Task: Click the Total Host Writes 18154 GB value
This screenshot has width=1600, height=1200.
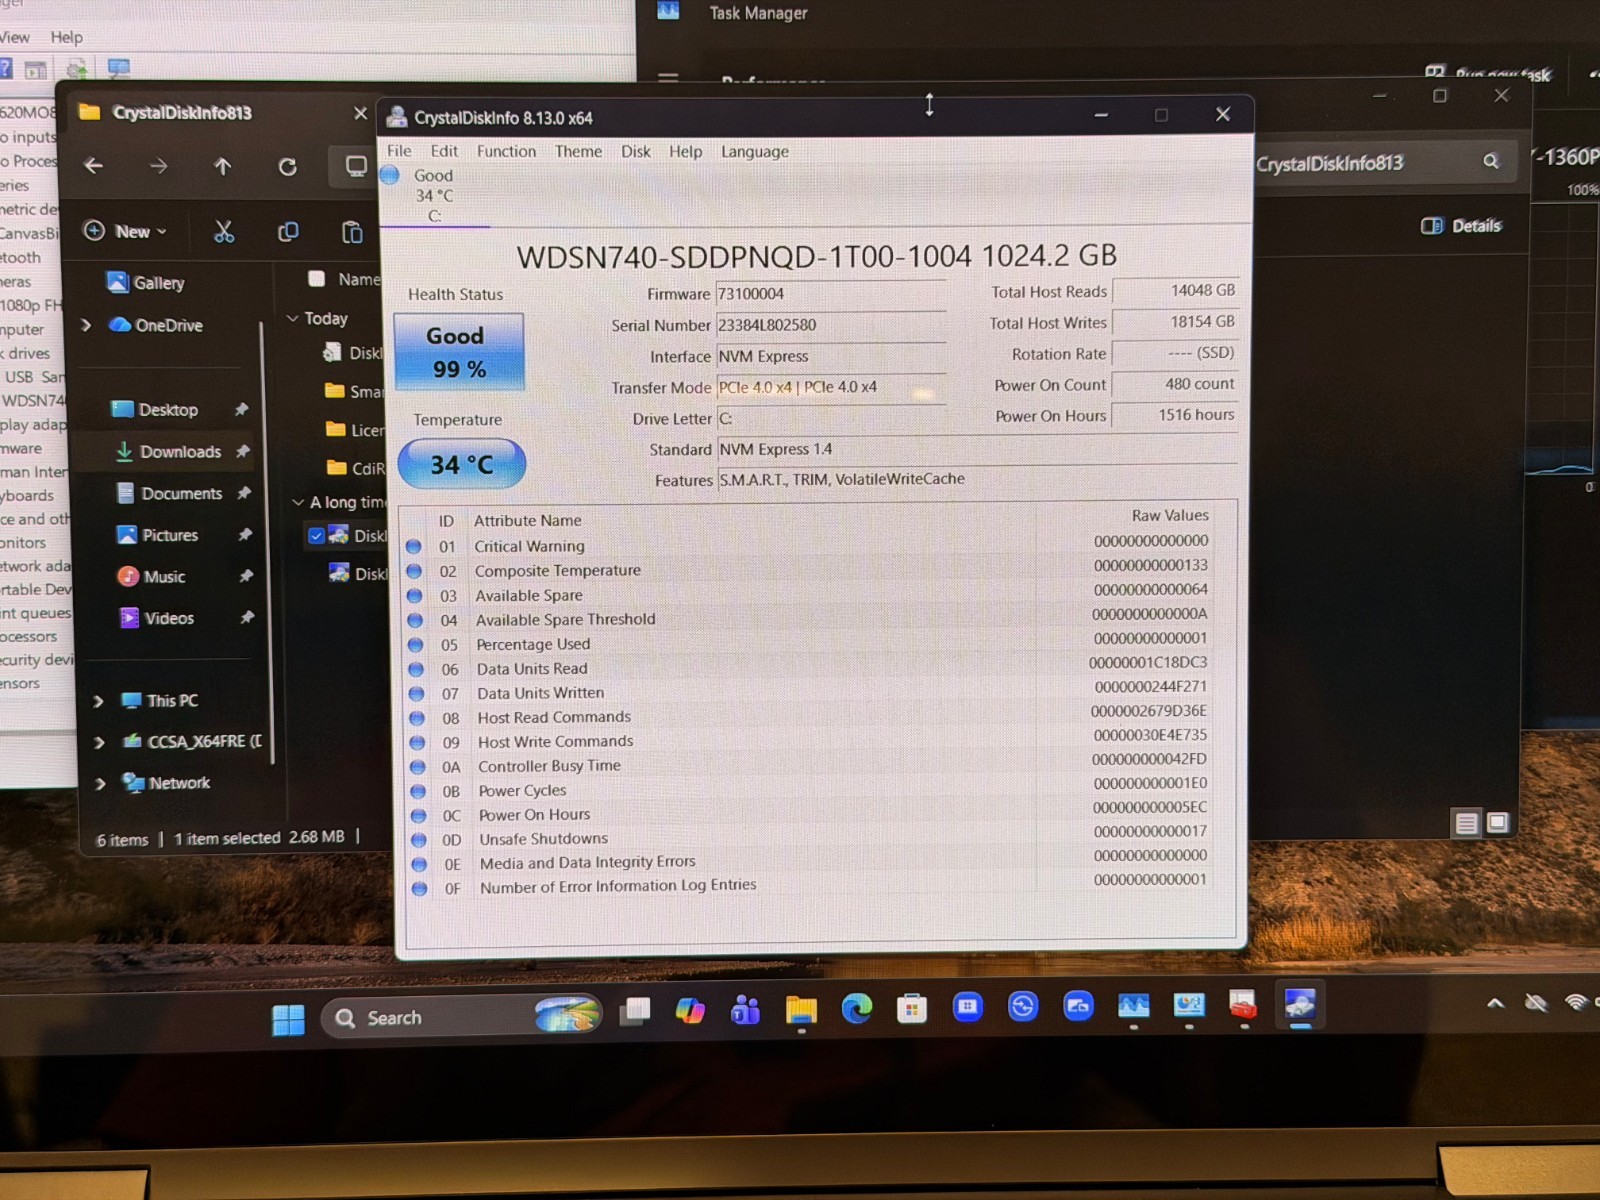Action: point(1175,322)
